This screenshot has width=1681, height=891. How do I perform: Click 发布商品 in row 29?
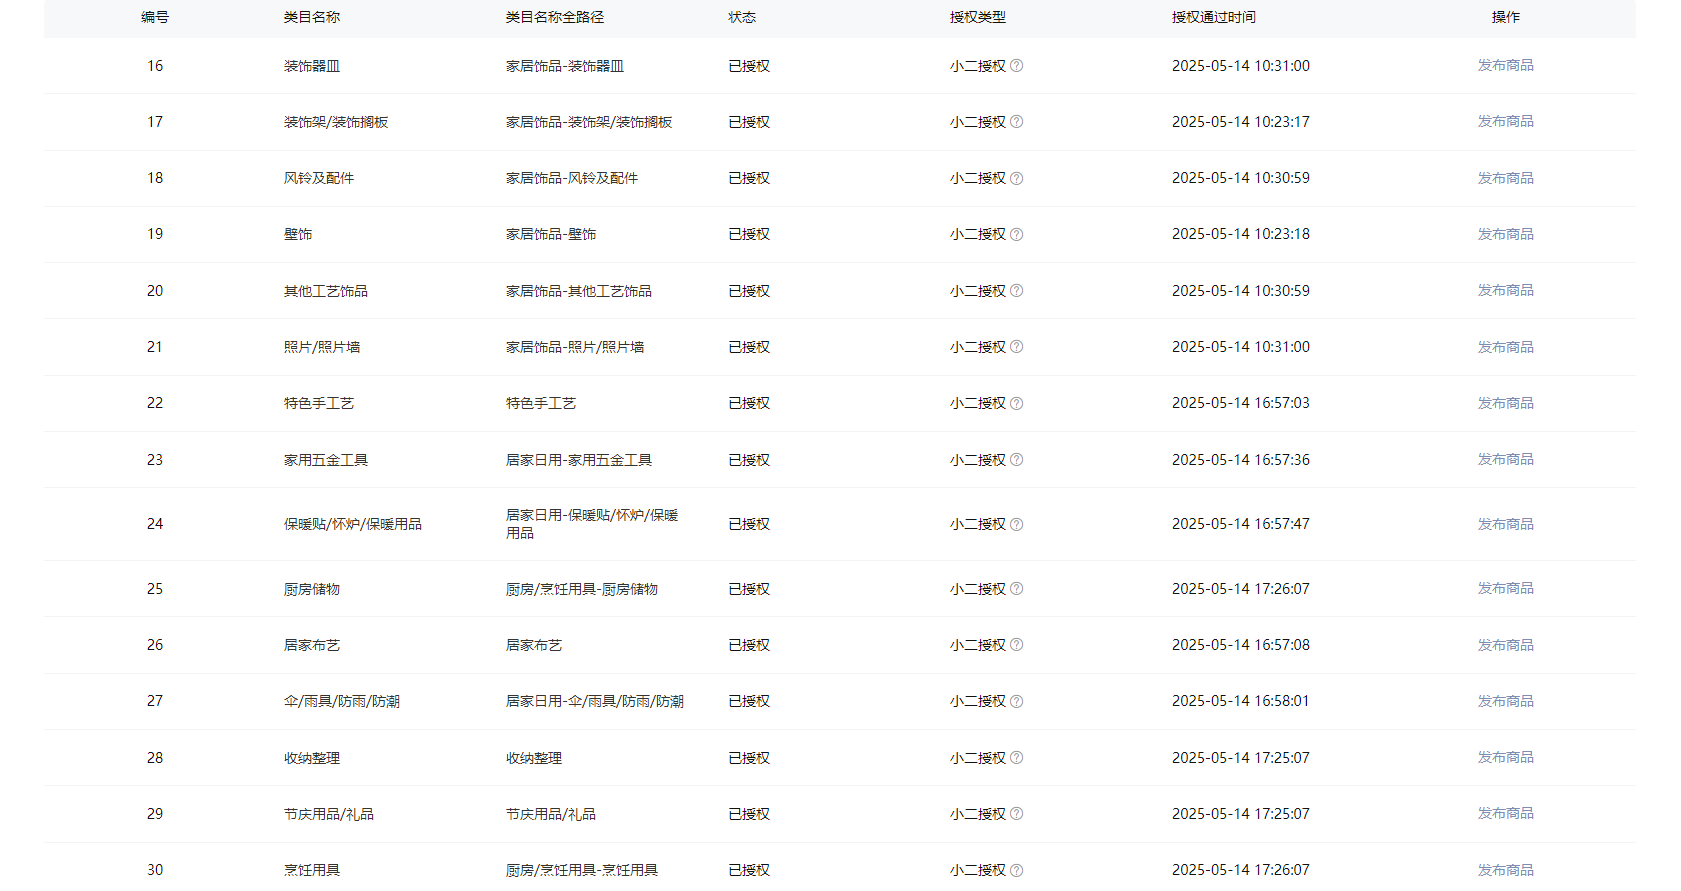click(1505, 813)
